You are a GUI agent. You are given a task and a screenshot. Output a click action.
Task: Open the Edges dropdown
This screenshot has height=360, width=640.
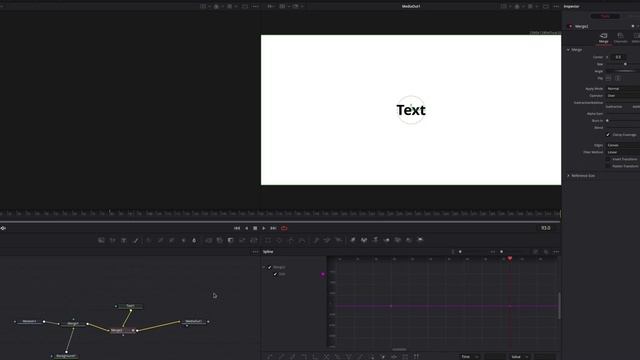[x=623, y=145]
